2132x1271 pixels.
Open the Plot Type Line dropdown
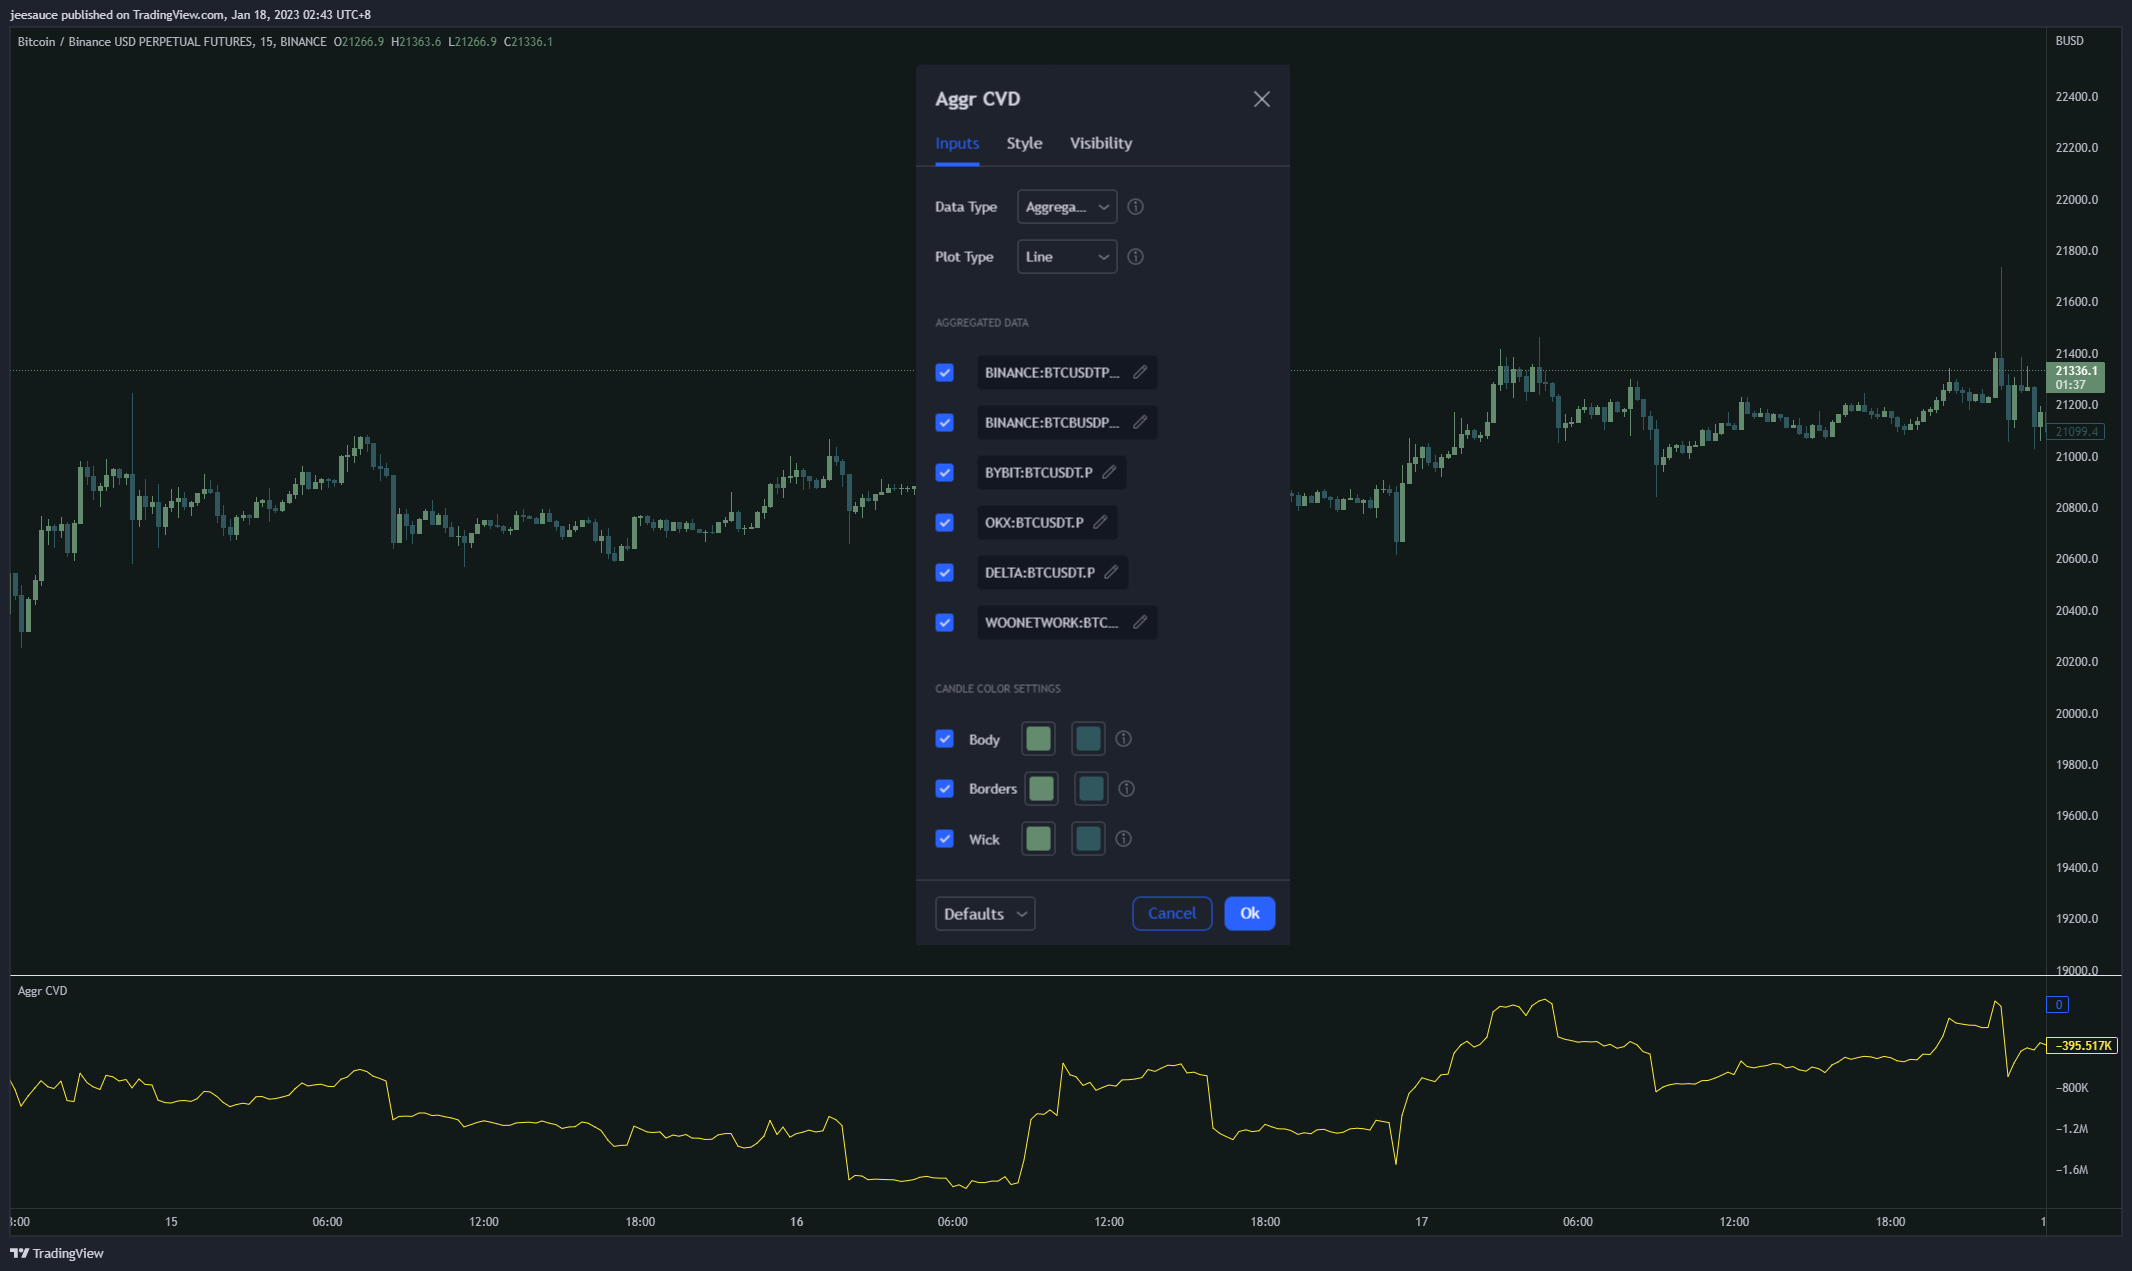(x=1067, y=257)
